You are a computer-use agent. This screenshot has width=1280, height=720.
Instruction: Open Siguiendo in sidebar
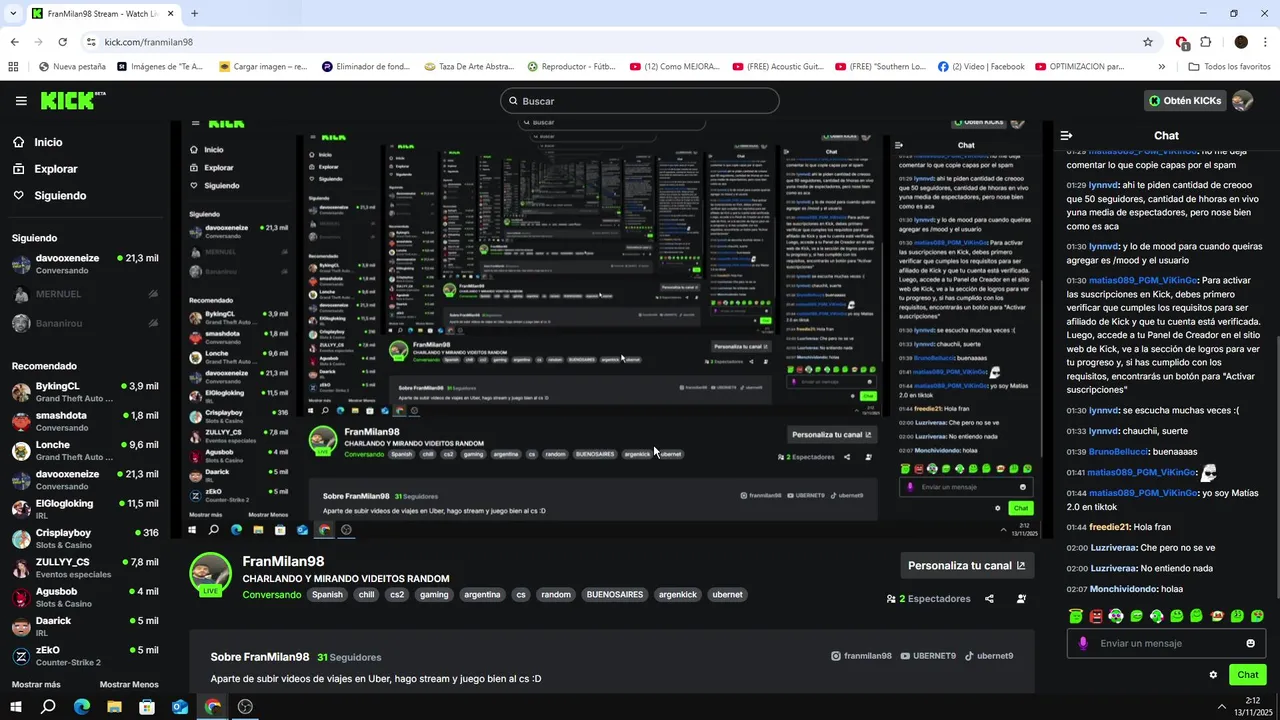(x=50, y=195)
